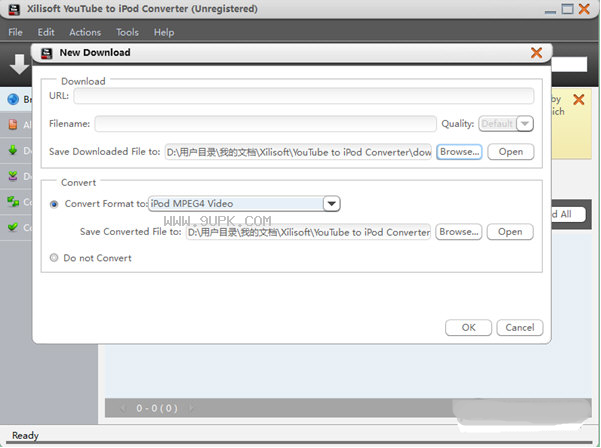601x448 pixels.
Task: Click the orange document sidebar icon
Action: pos(13,124)
